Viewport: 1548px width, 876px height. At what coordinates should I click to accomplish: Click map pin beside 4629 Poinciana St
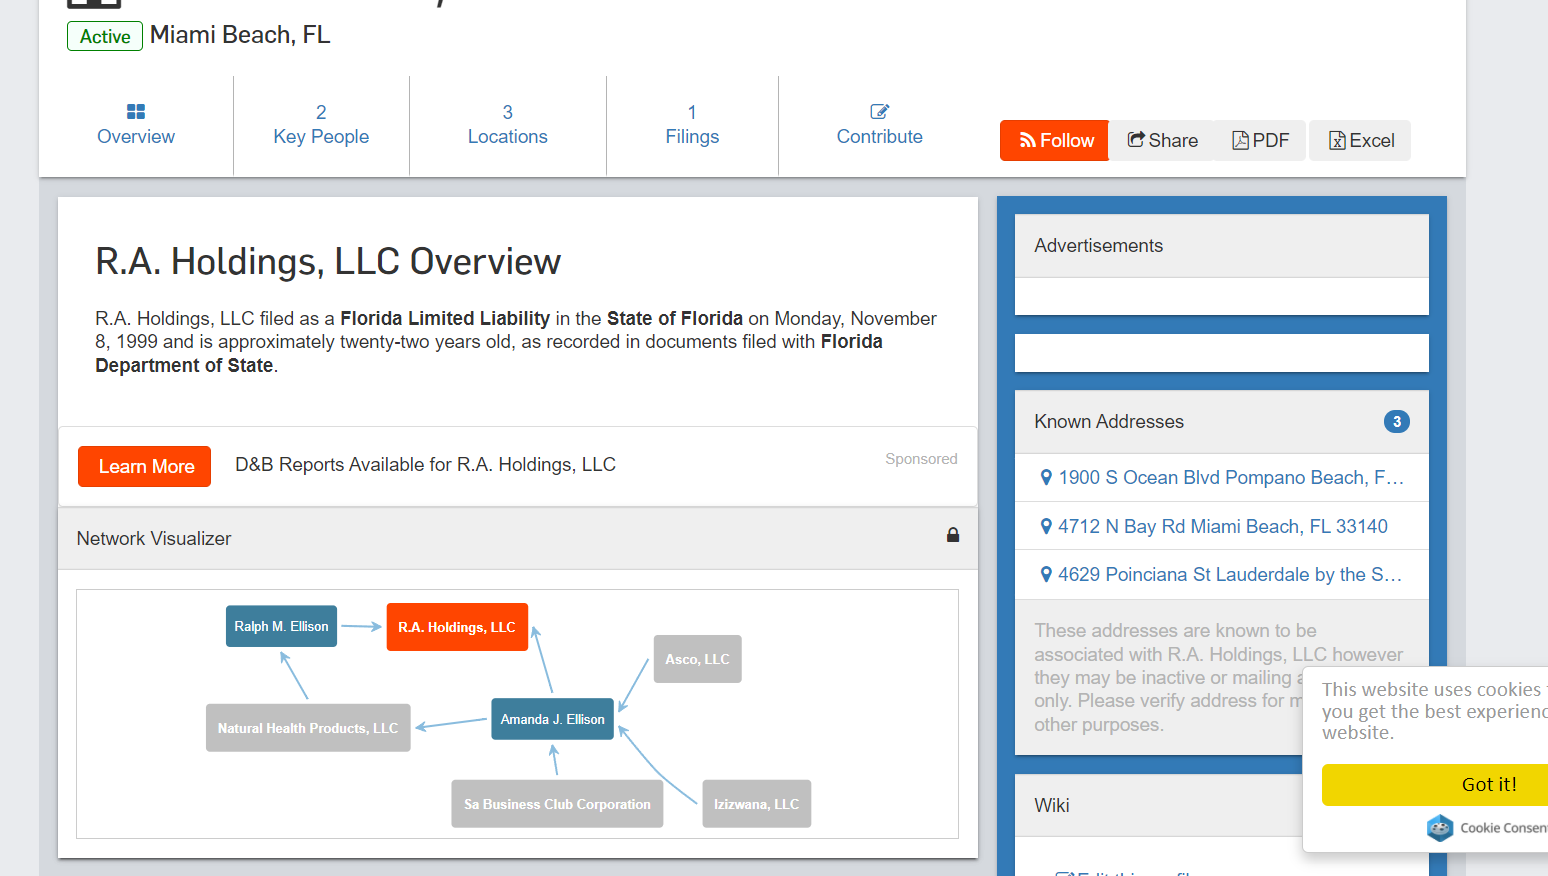point(1046,574)
